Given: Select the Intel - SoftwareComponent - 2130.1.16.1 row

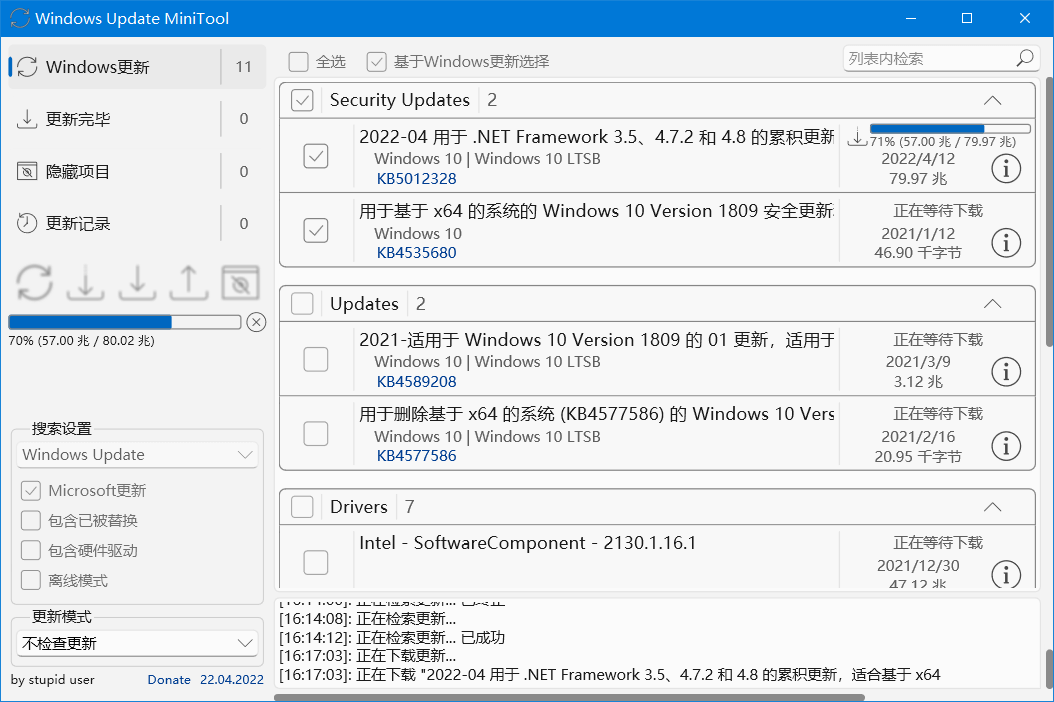Looking at the screenshot, I should (657, 557).
